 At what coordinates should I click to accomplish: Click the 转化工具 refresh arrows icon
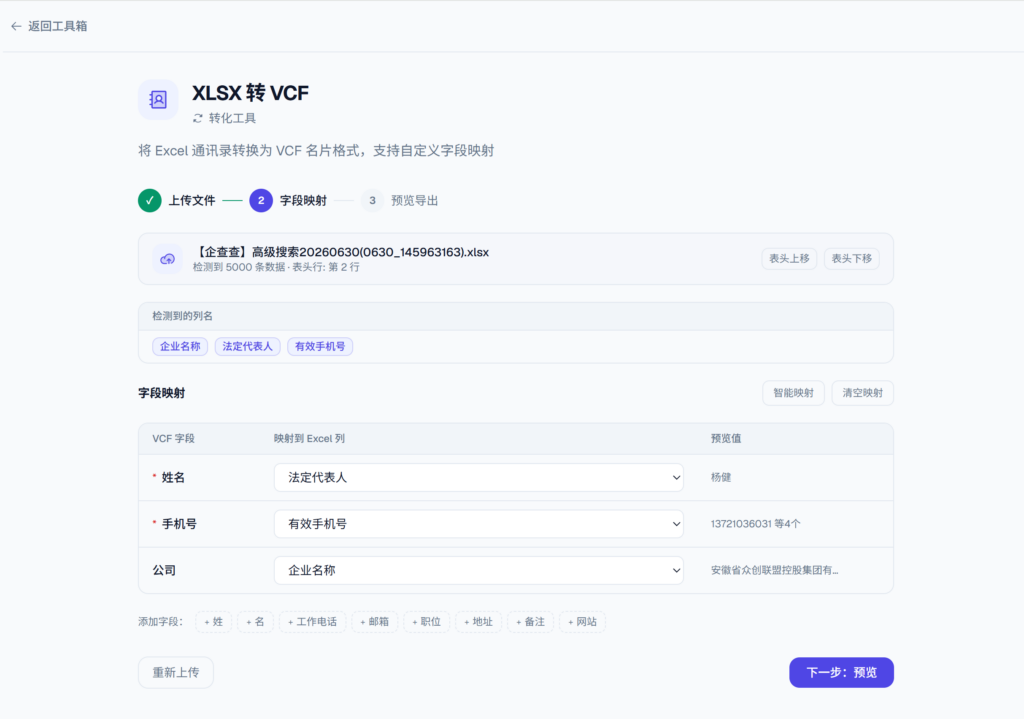pos(198,118)
